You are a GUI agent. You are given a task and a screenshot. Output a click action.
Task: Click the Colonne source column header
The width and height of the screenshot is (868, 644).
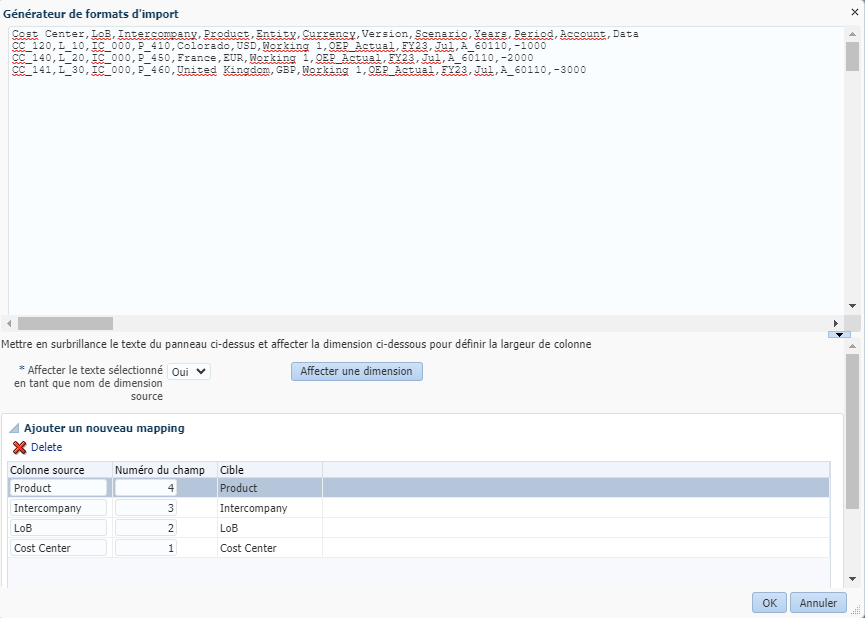[x=60, y=470]
